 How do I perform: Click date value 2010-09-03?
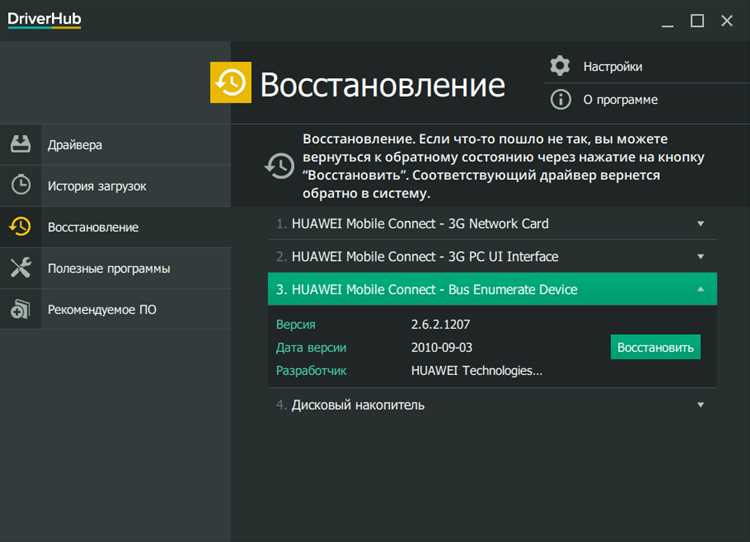coord(441,347)
